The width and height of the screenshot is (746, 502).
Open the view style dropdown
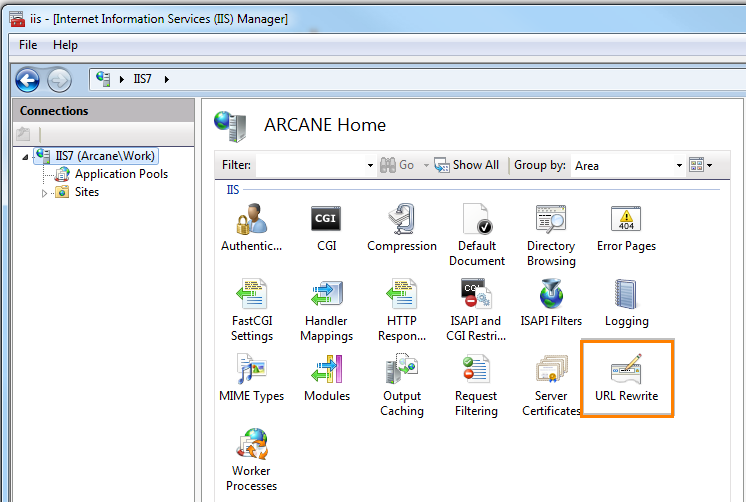tap(700, 165)
